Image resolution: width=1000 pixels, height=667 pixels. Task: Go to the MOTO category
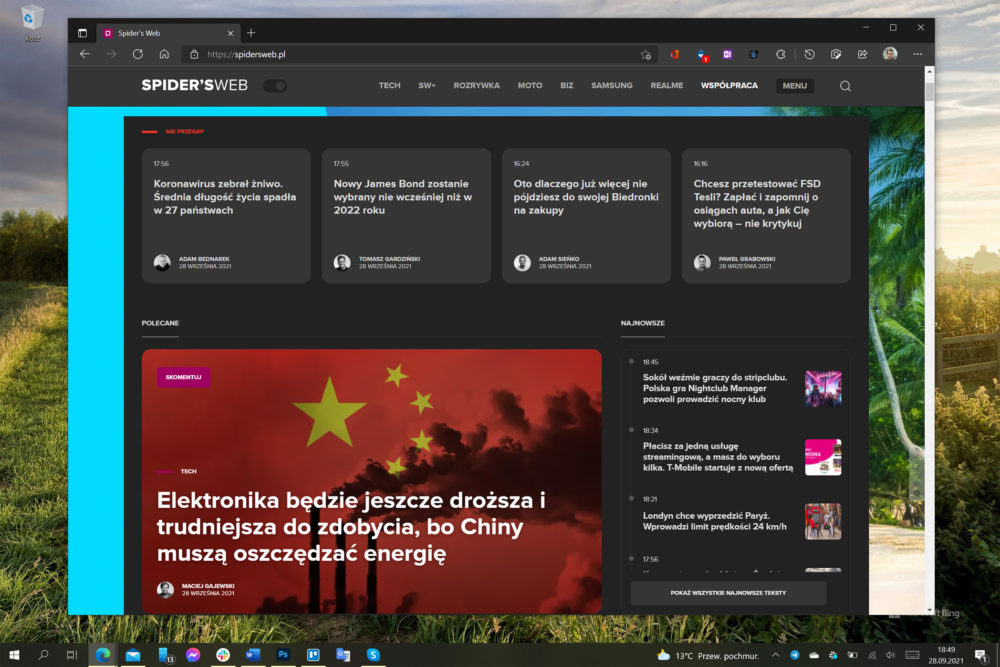pyautogui.click(x=530, y=85)
